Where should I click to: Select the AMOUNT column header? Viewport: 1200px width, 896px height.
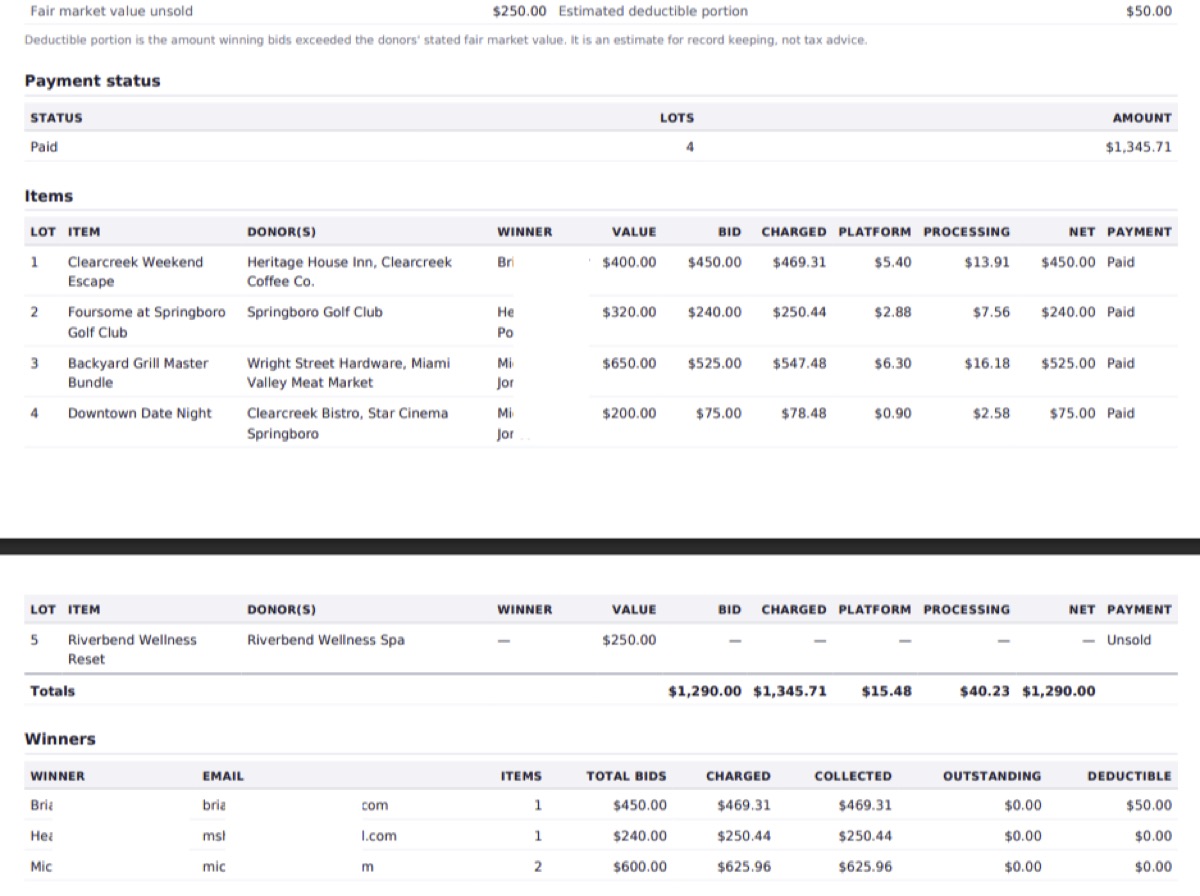(x=1142, y=118)
